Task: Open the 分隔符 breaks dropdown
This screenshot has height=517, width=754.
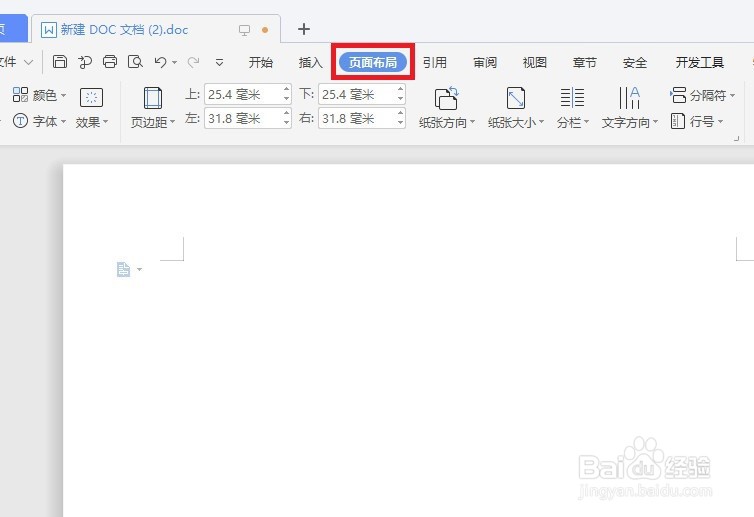Action: coord(703,95)
